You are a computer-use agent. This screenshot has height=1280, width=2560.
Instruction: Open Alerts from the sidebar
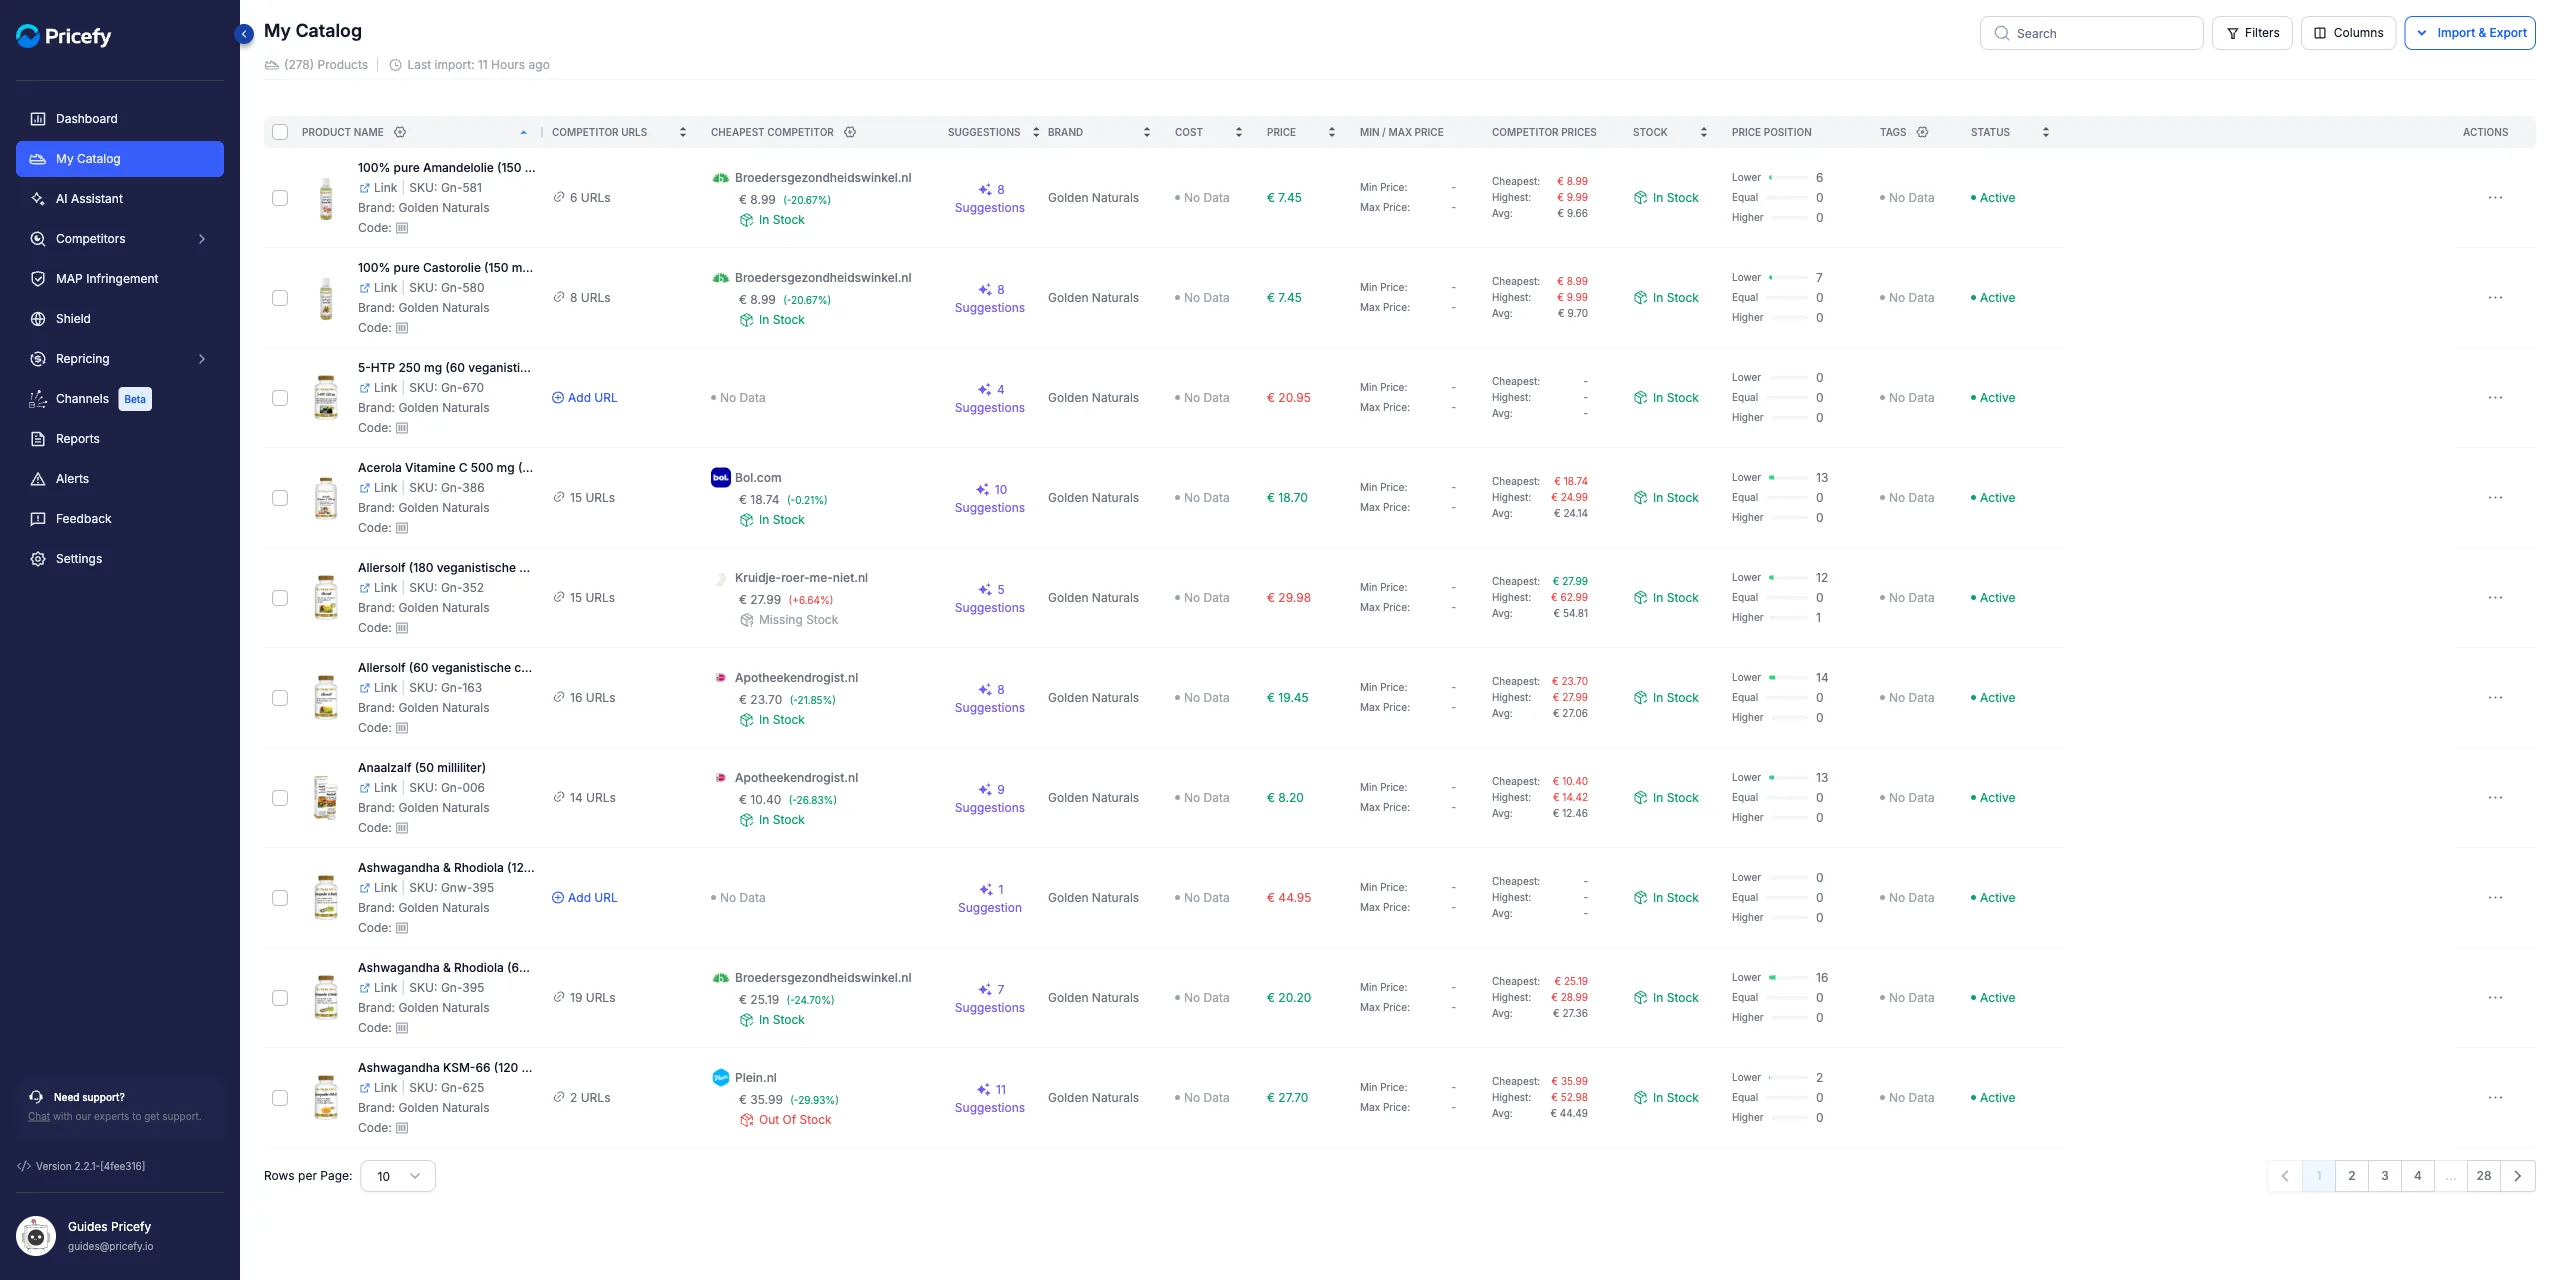tap(120, 479)
